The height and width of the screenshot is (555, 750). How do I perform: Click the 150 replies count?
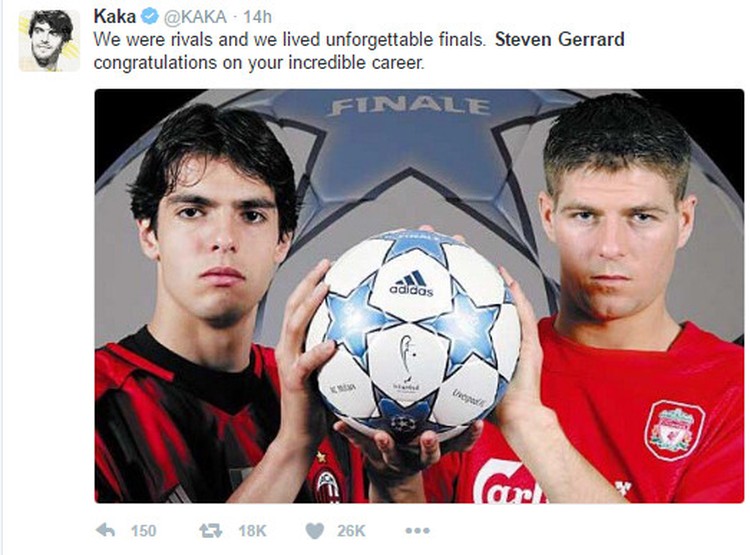point(143,531)
